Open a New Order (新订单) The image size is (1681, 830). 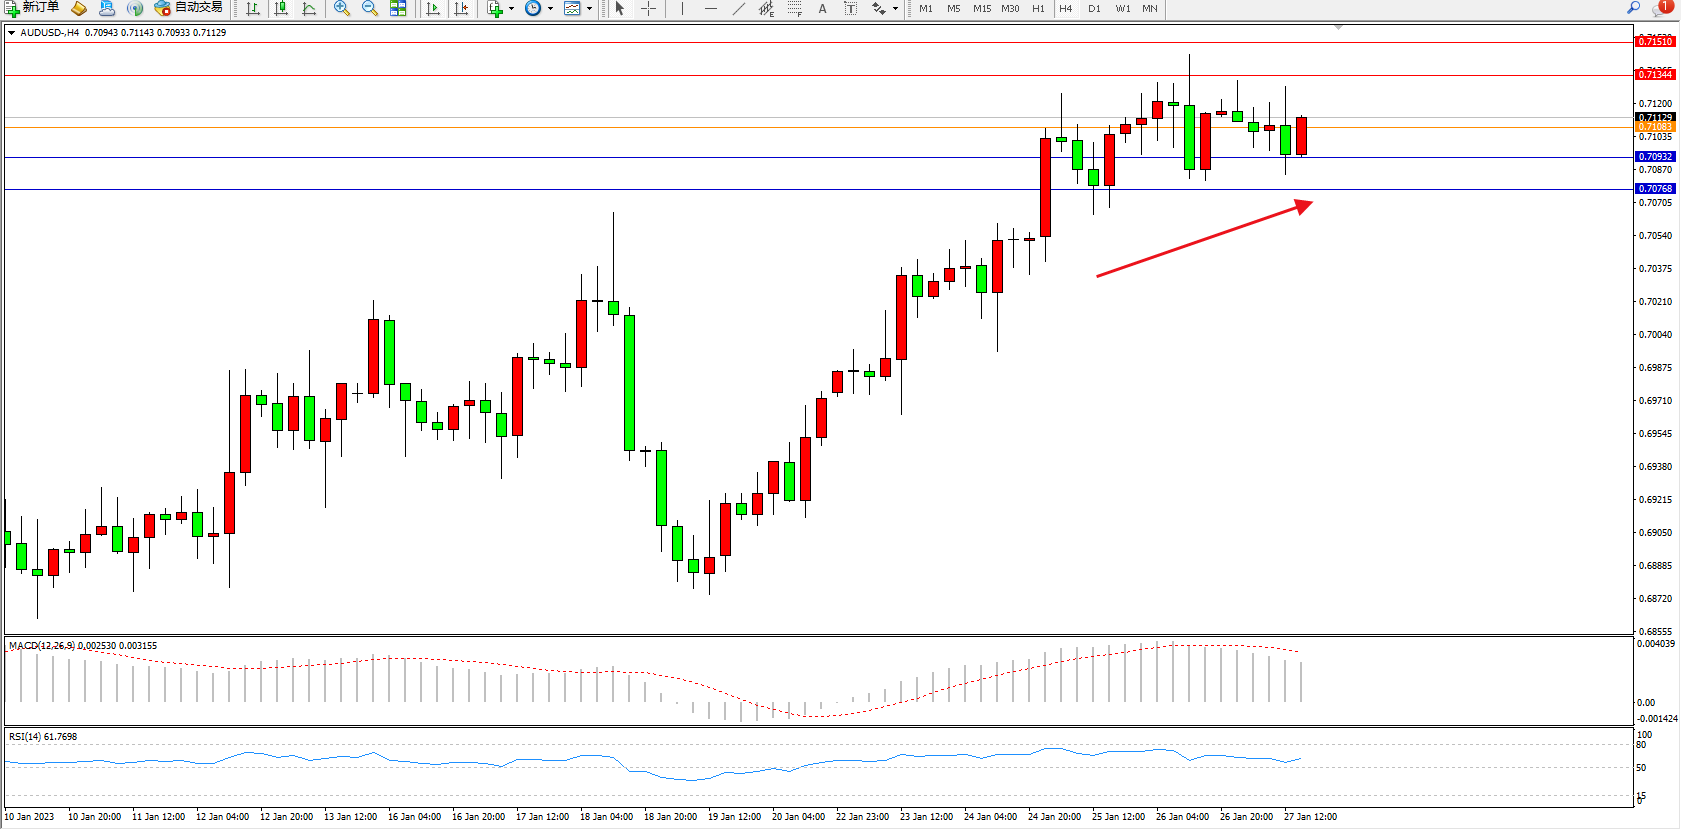[x=32, y=8]
